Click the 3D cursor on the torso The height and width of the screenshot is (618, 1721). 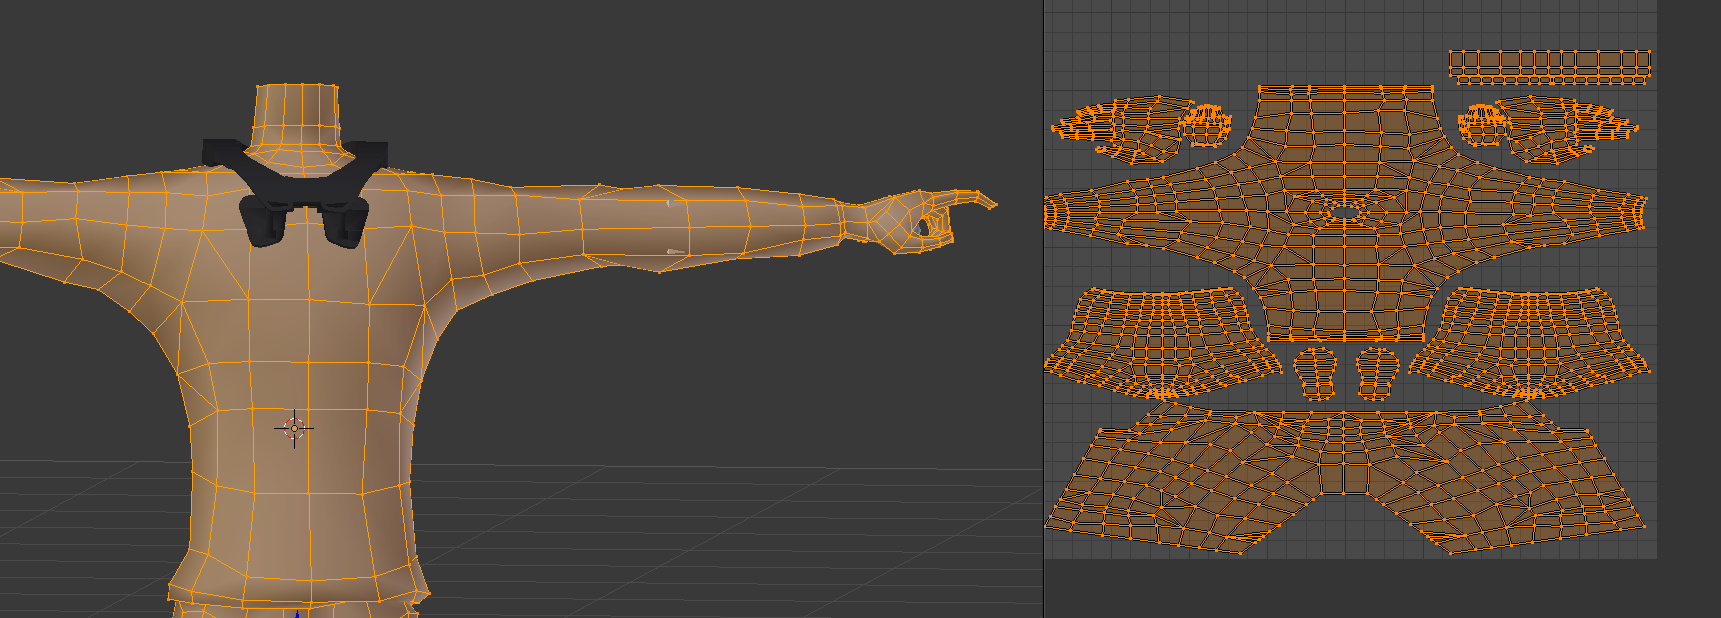tap(294, 428)
